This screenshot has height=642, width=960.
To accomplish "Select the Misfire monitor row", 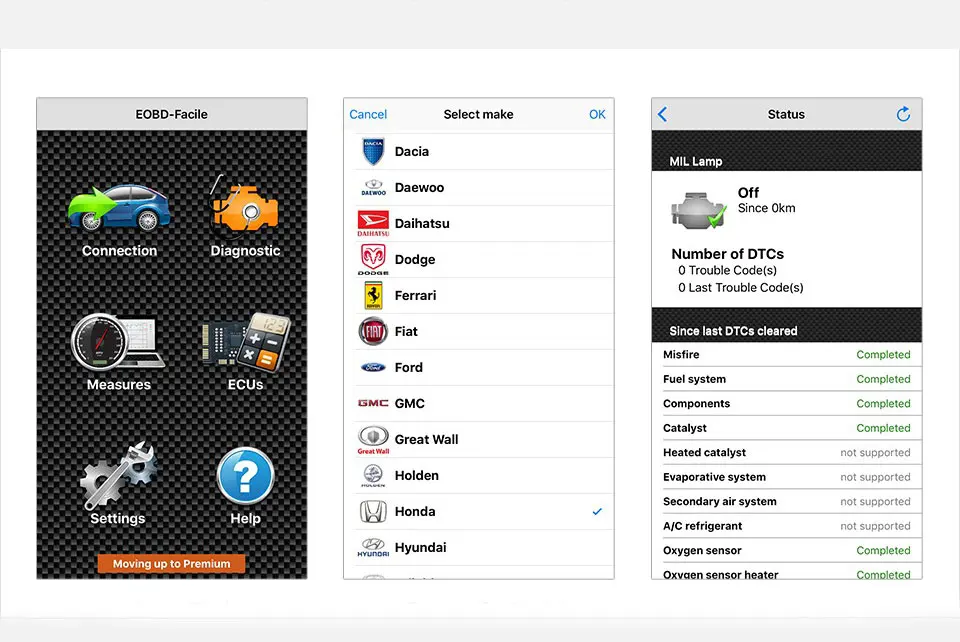I will point(787,355).
